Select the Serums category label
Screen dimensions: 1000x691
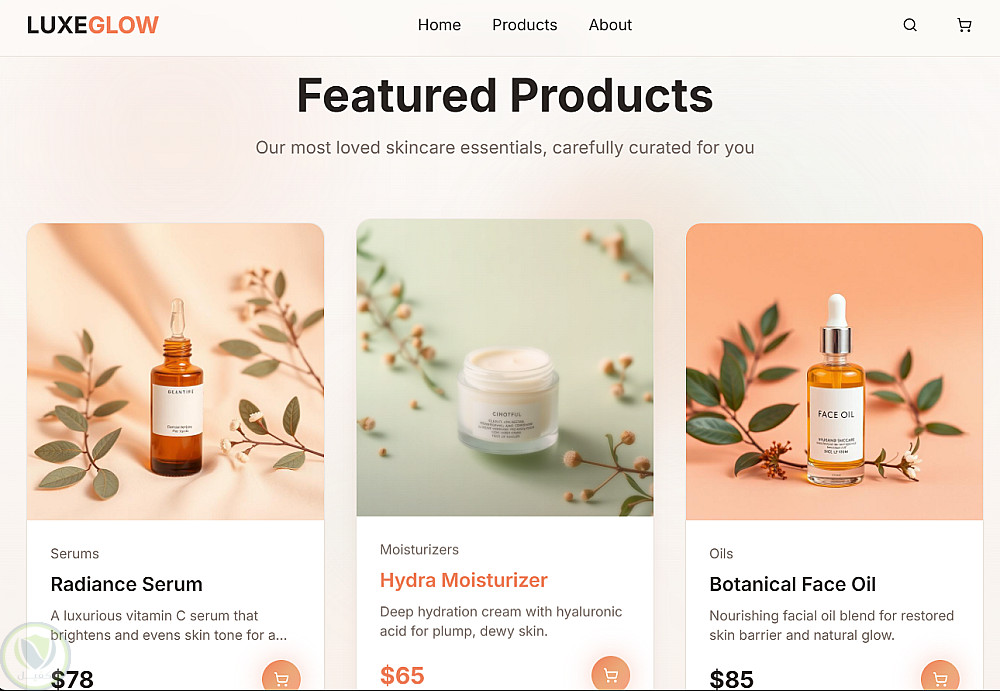tap(75, 553)
